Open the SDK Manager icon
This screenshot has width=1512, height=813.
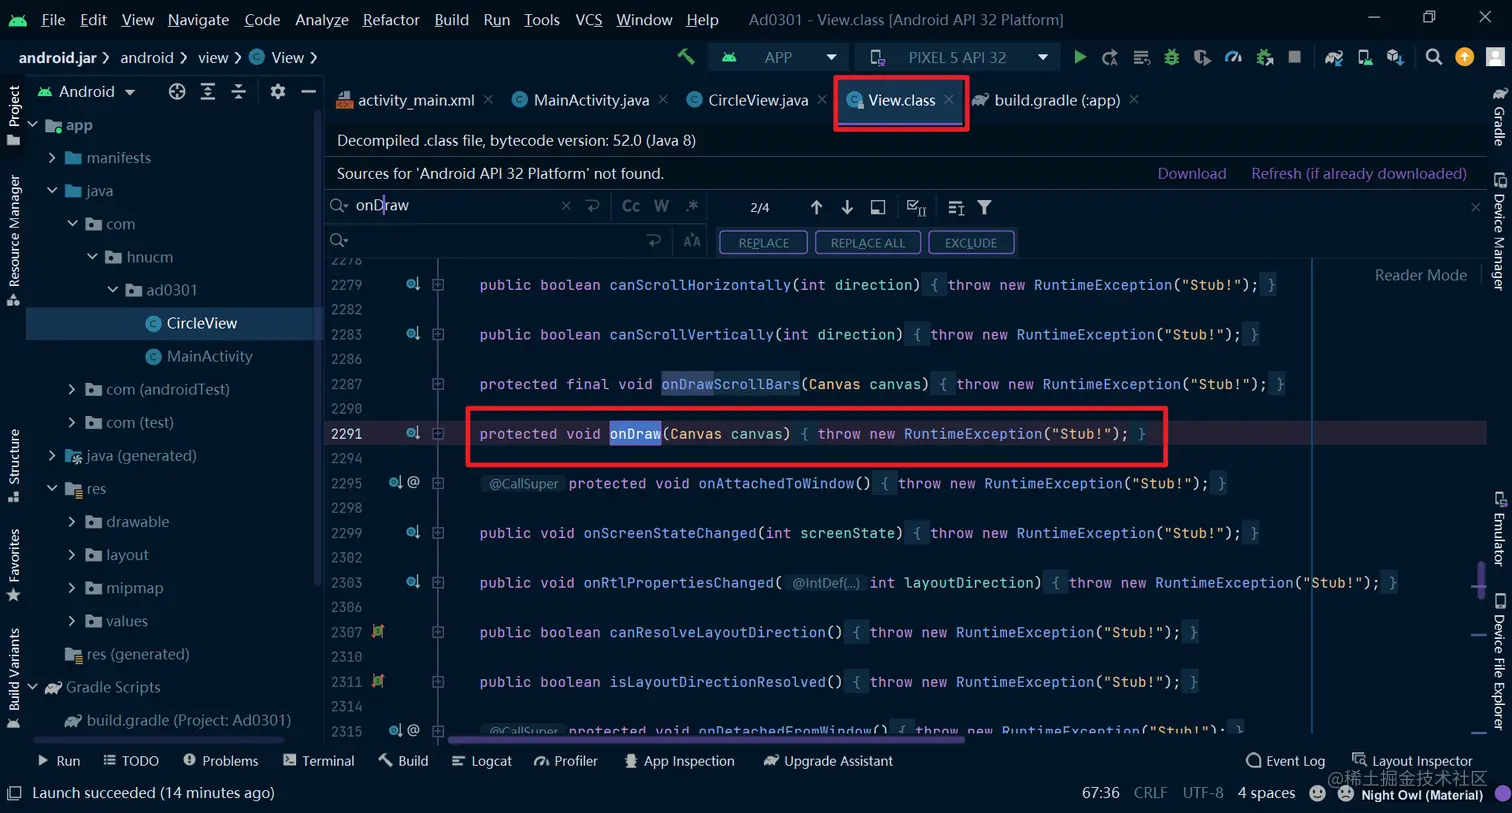1395,57
